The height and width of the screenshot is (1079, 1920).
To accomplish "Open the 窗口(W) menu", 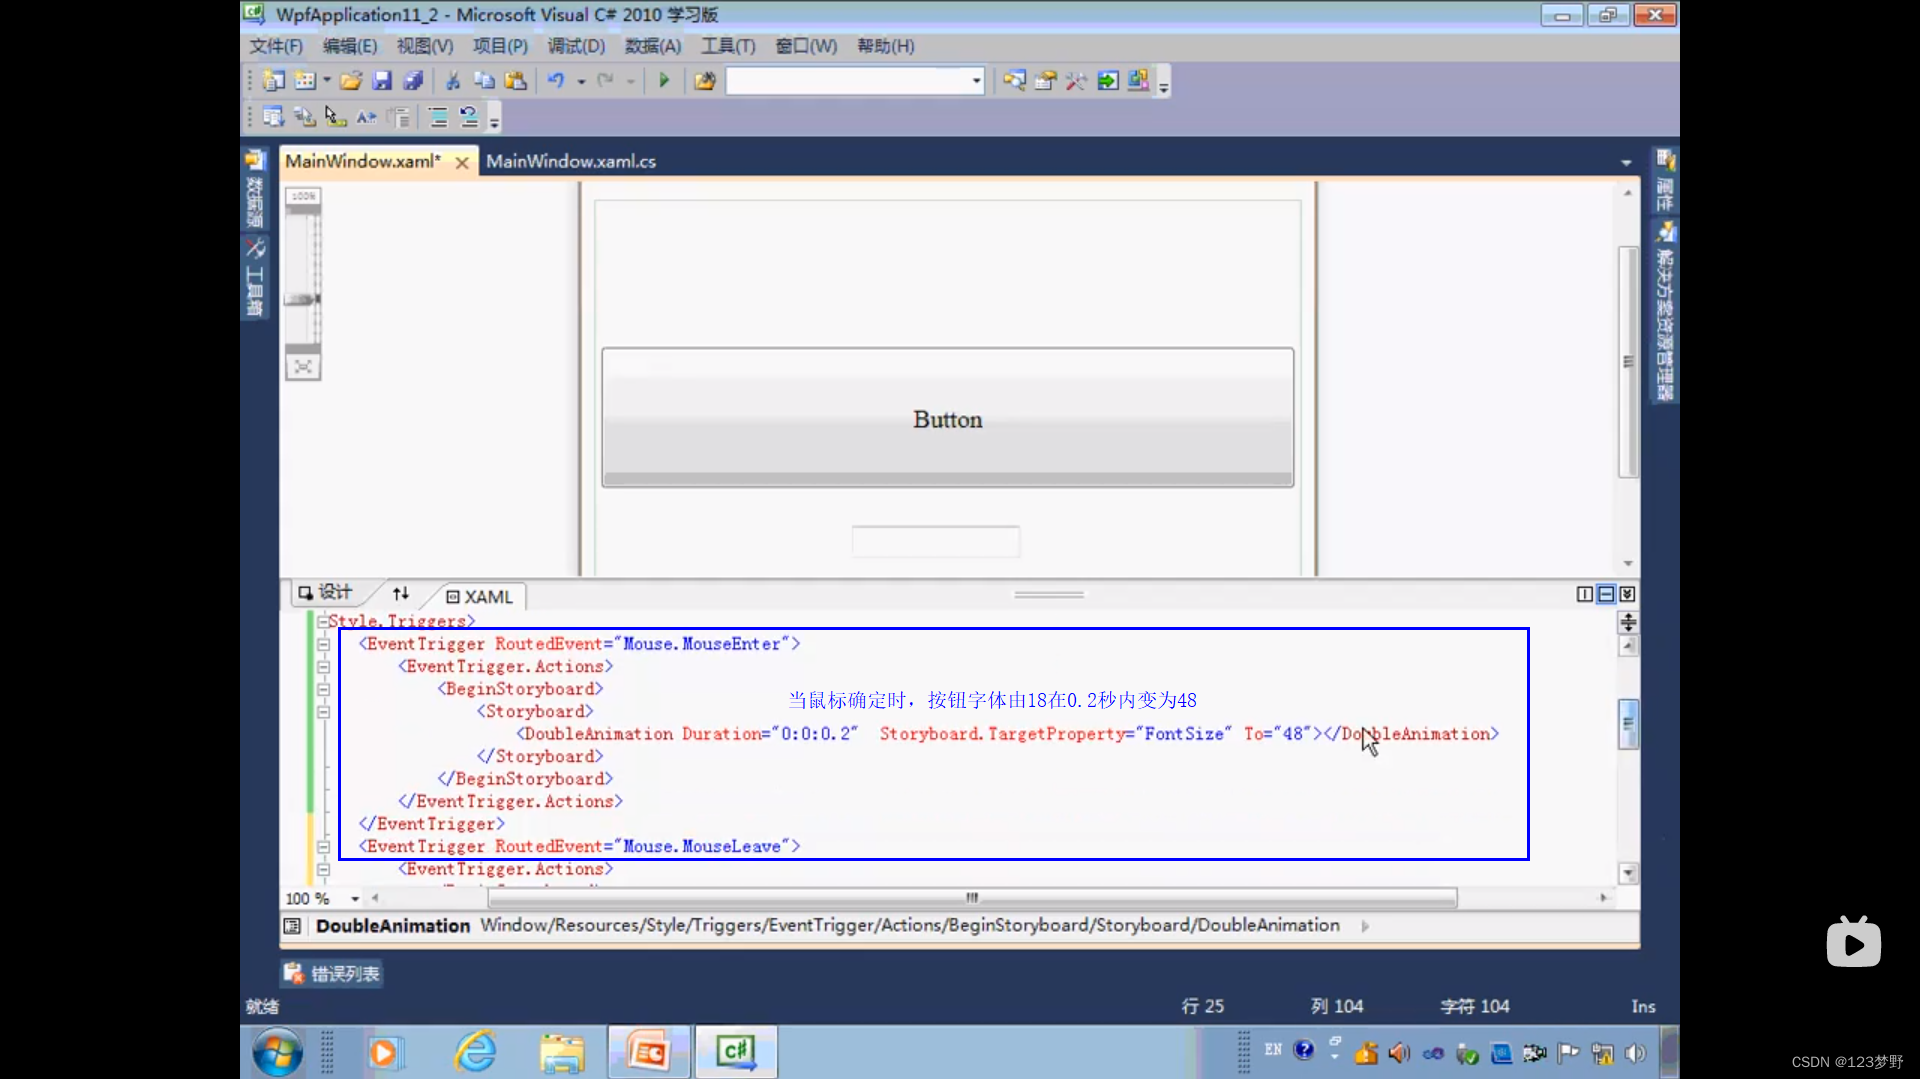I will (806, 46).
